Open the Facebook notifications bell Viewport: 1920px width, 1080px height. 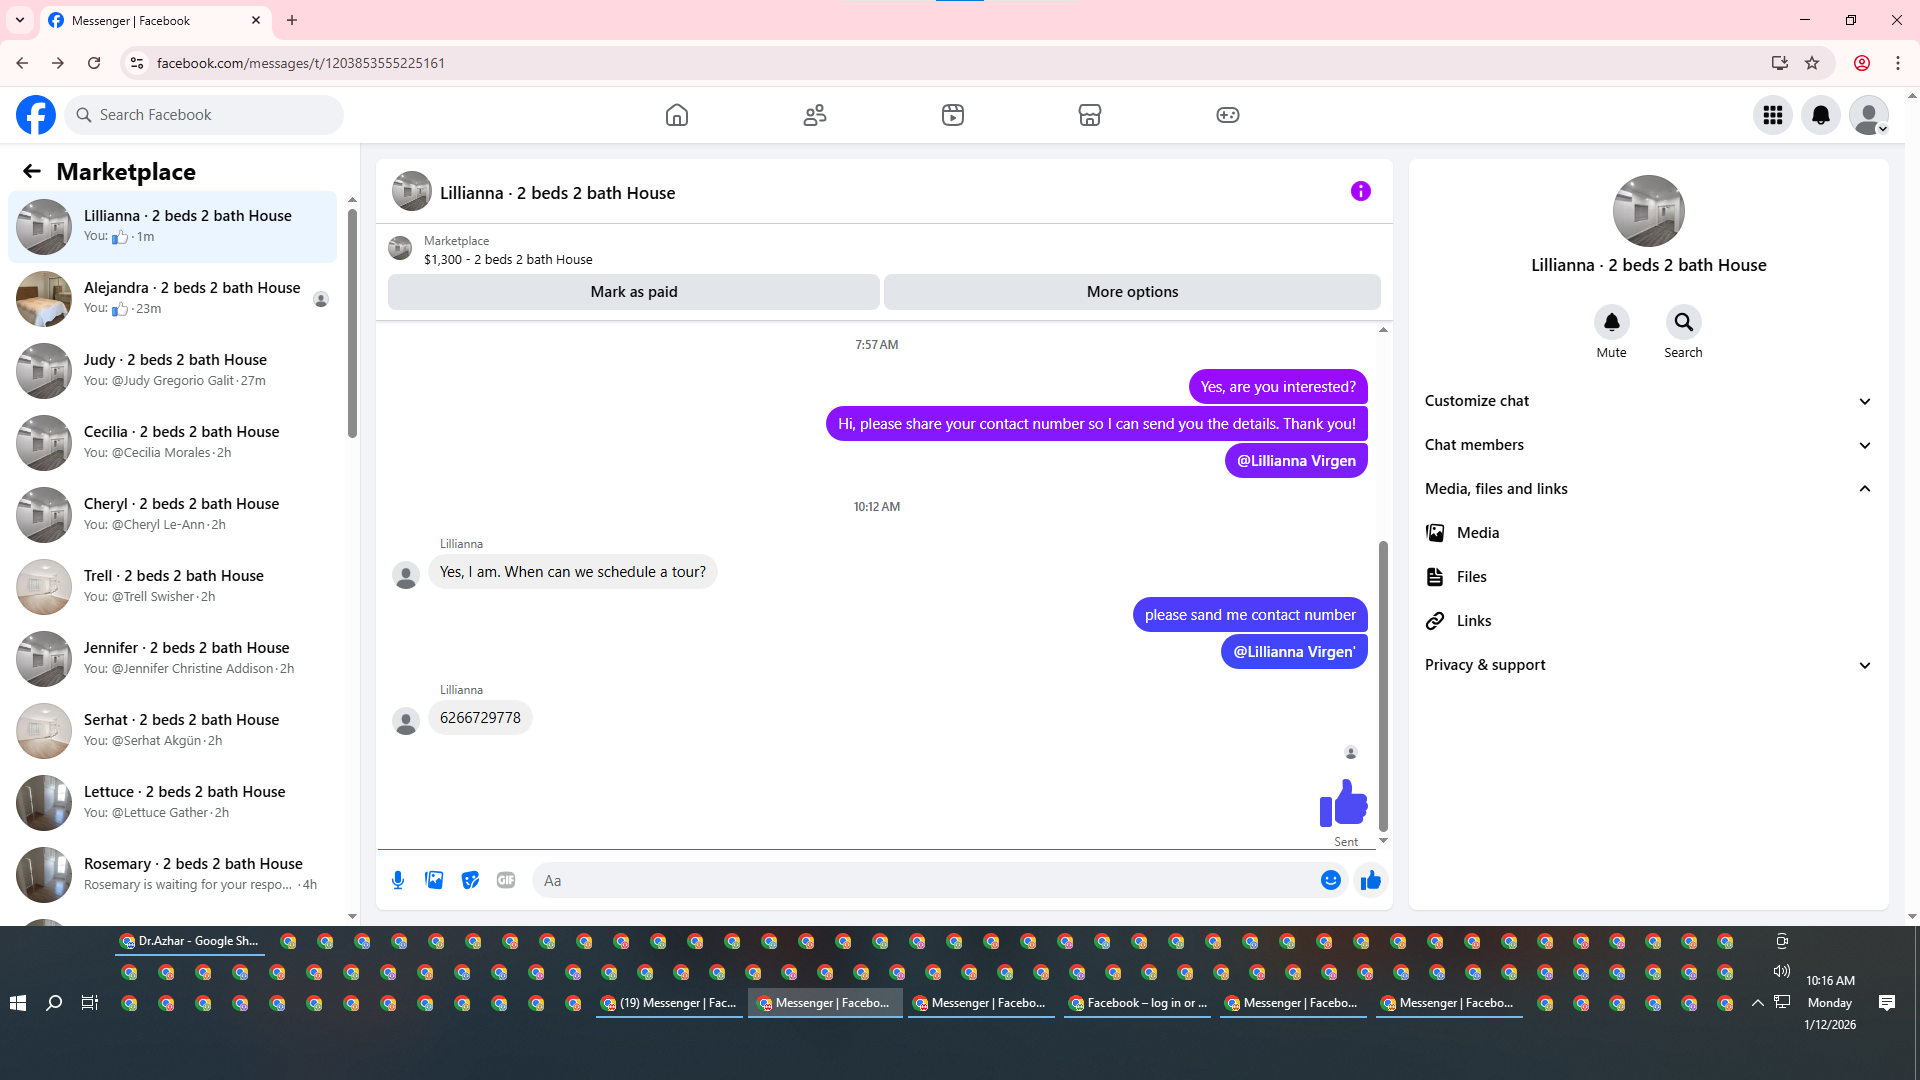[1820, 115]
